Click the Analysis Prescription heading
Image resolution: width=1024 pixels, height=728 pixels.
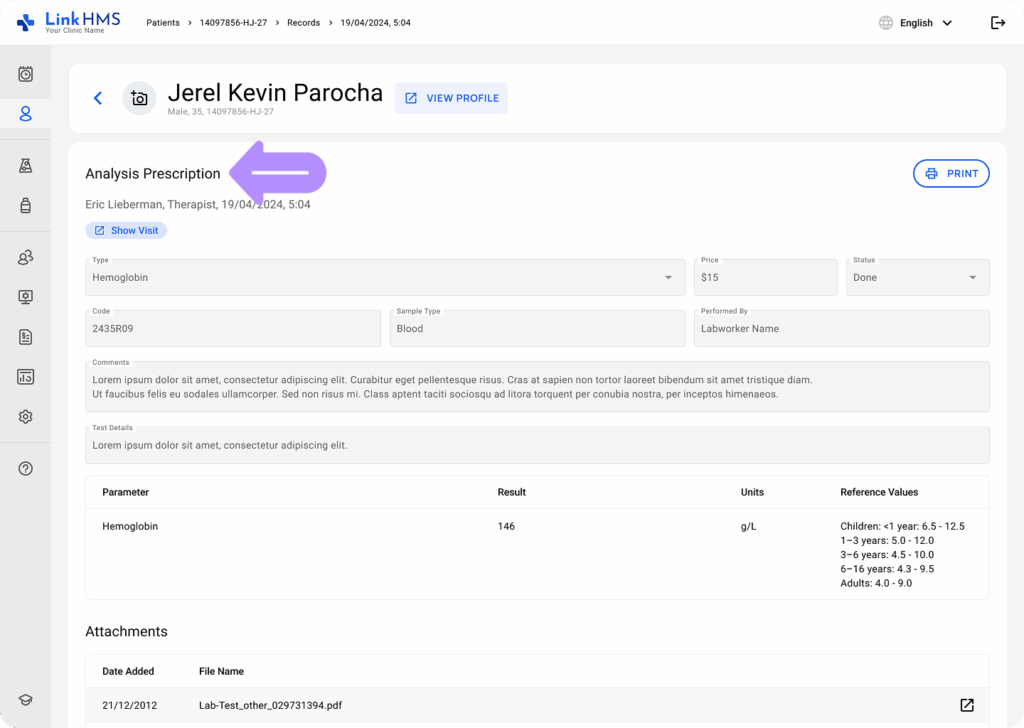[x=153, y=174]
